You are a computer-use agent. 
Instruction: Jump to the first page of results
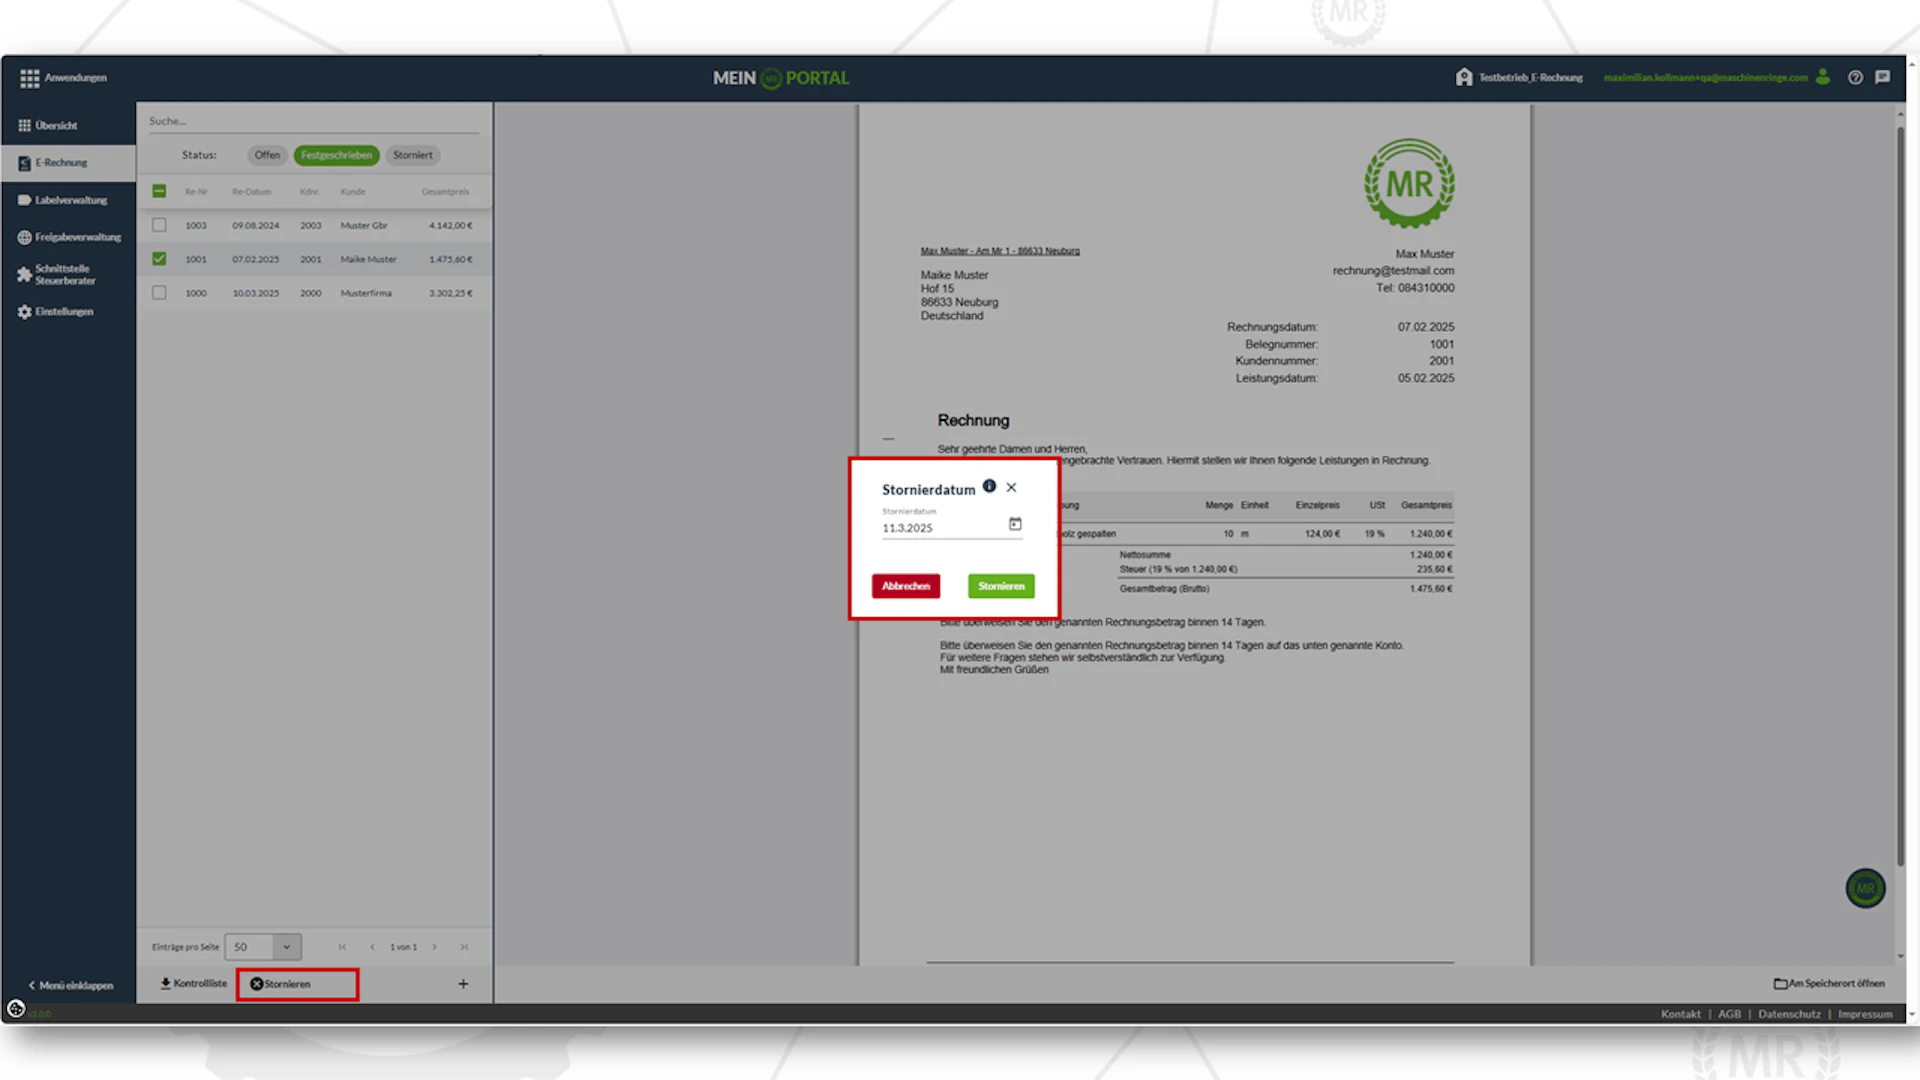(x=342, y=947)
